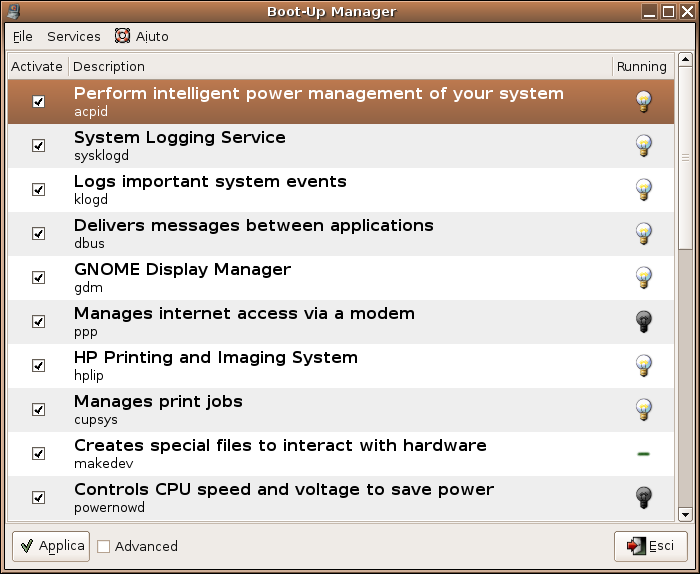The height and width of the screenshot is (574, 700).
Task: Click the scrollbar down arrow
Action: (x=685, y=515)
